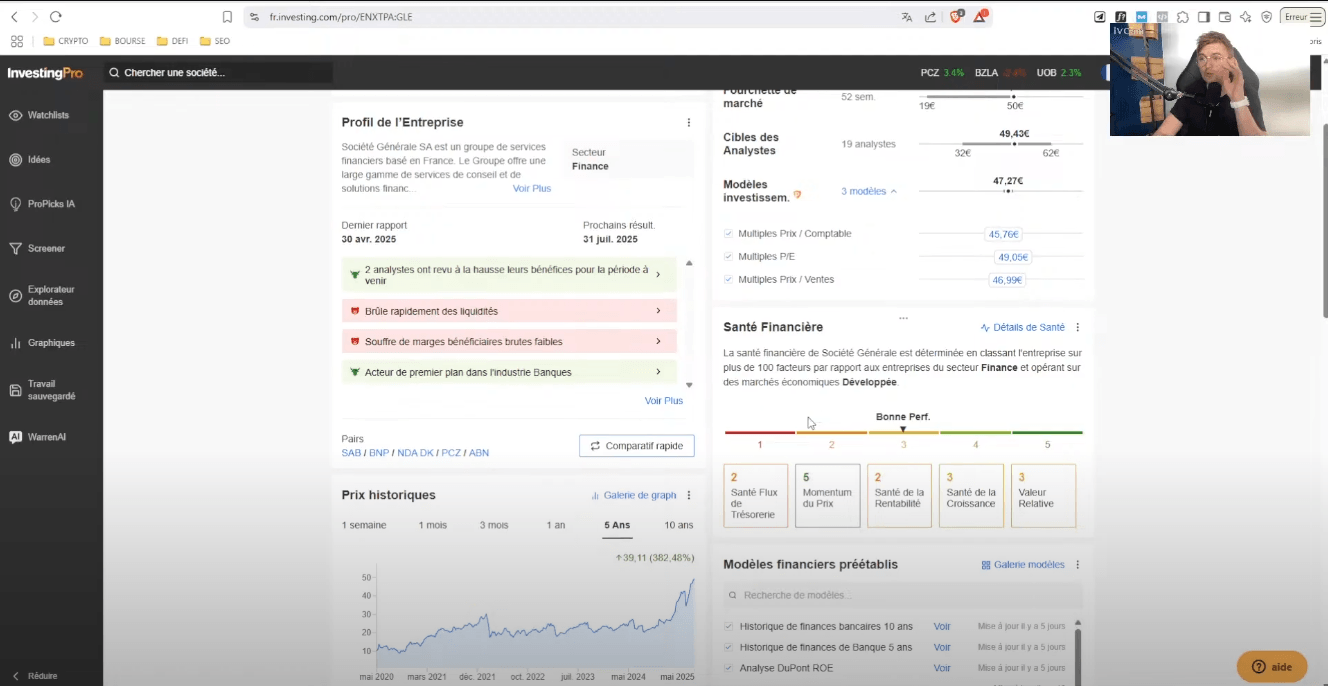Bookmark this page with the bookmark icon
Viewport: 1328px width, 686px height.
coord(228,17)
